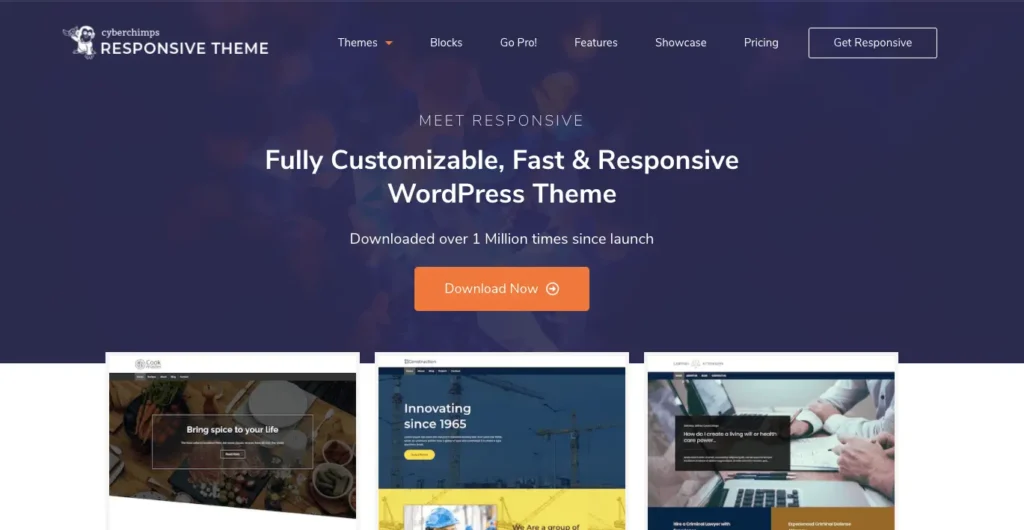Viewport: 1024px width, 530px height.
Task: Click the RESPONSIVE THEME logo text
Action: click(x=184, y=47)
